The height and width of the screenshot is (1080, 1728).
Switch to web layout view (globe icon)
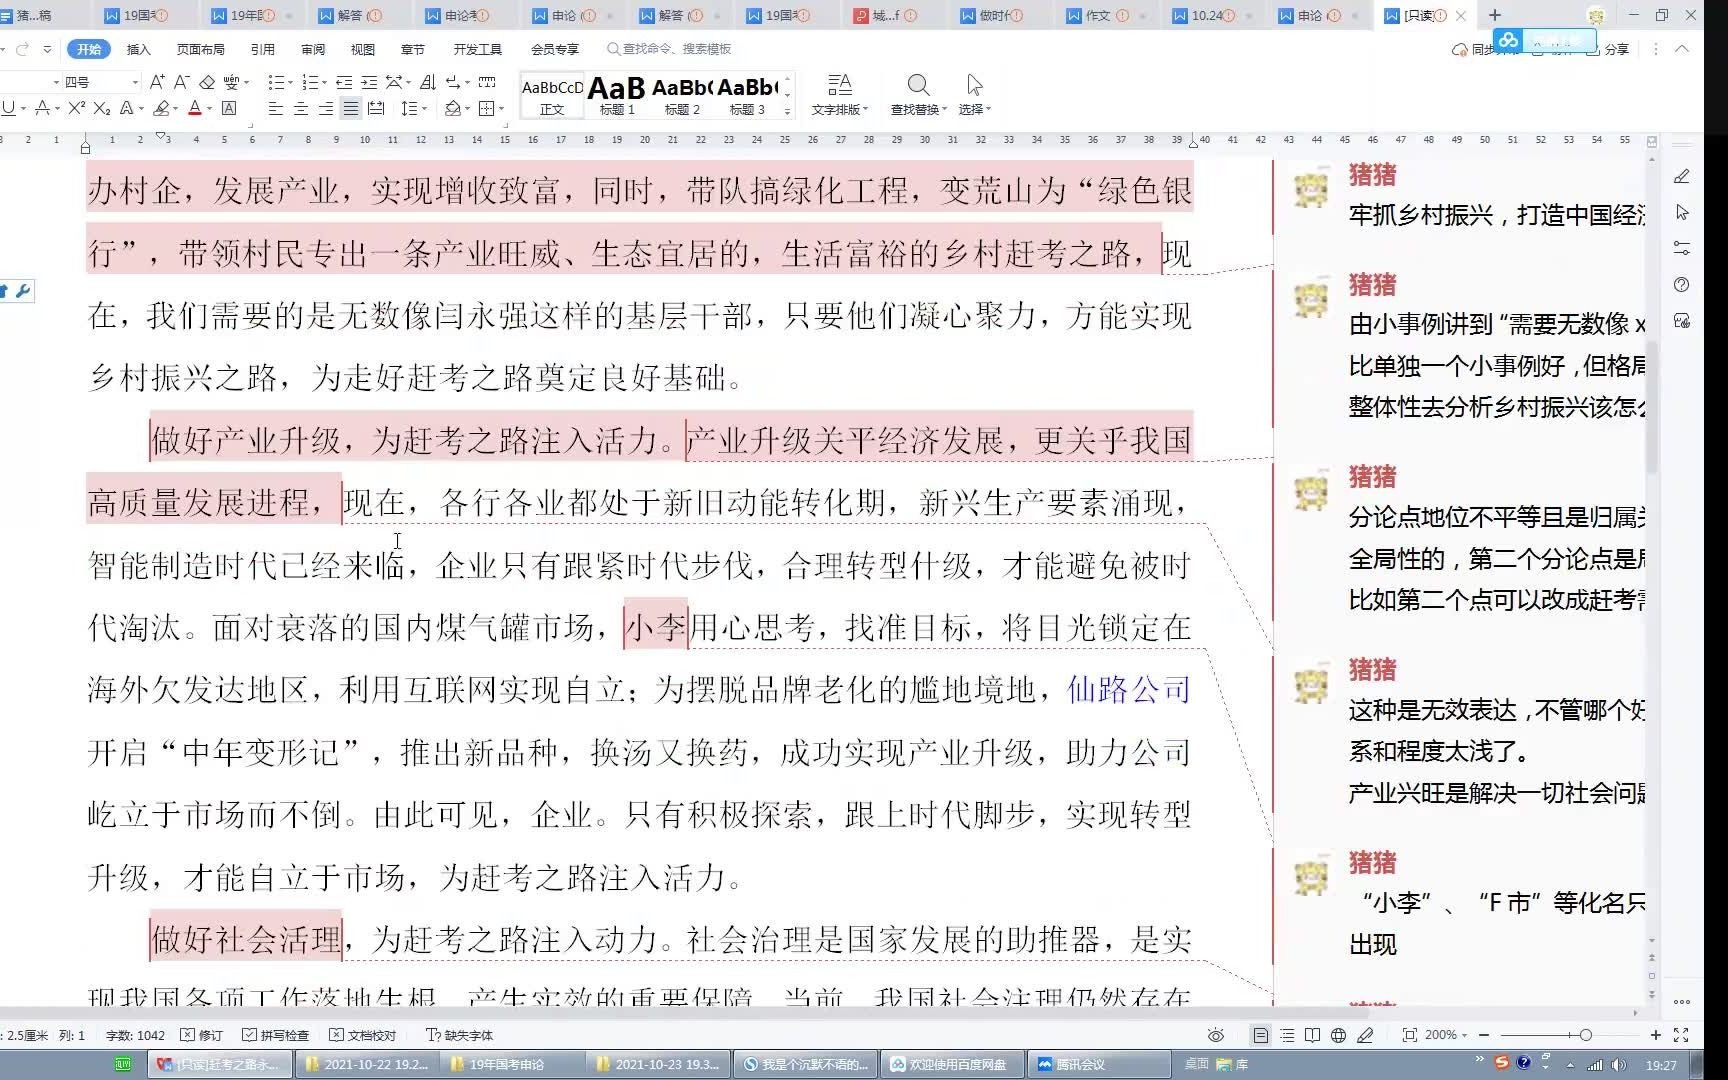coord(1338,1035)
